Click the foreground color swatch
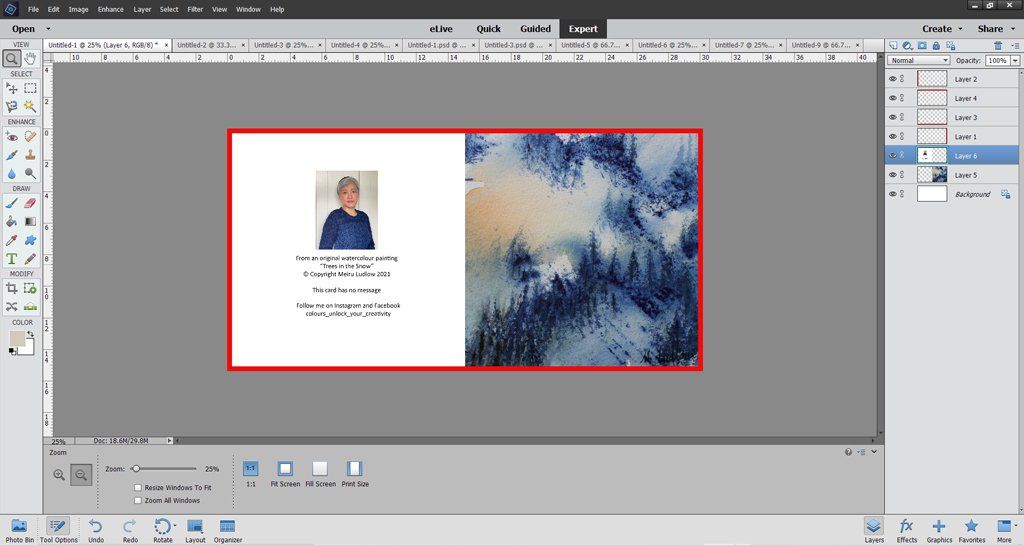Screen dimensions: 1024x545 point(17,339)
